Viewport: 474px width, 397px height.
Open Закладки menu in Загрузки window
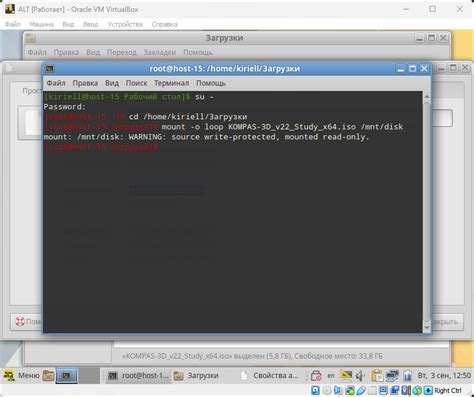click(160, 53)
